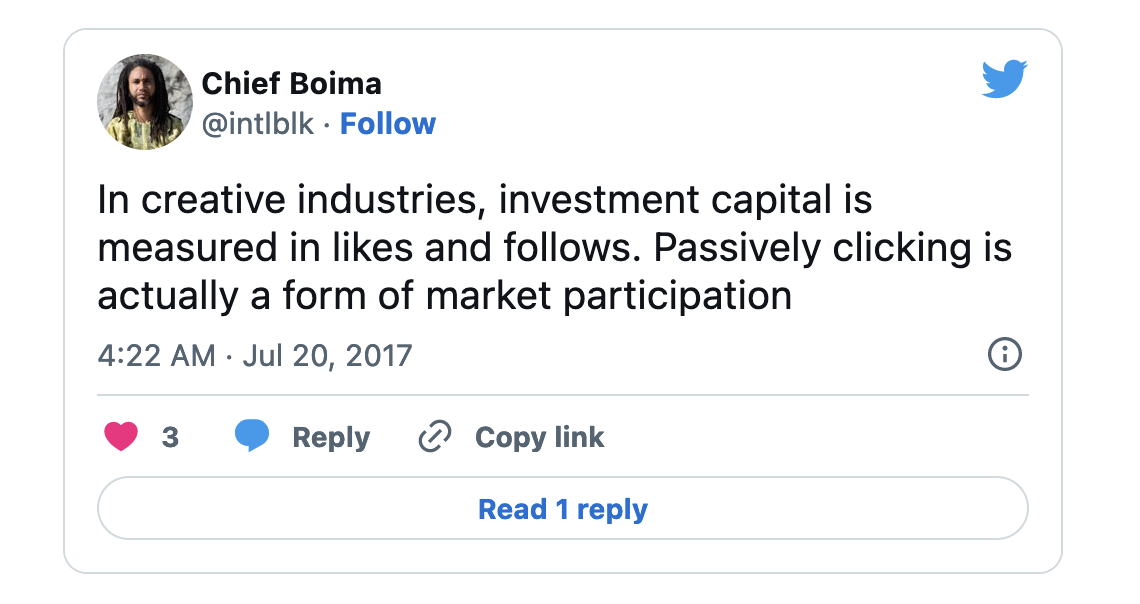The width and height of the screenshot is (1140, 604).
Task: Click the Twitter bird logo
Action: point(1004,79)
